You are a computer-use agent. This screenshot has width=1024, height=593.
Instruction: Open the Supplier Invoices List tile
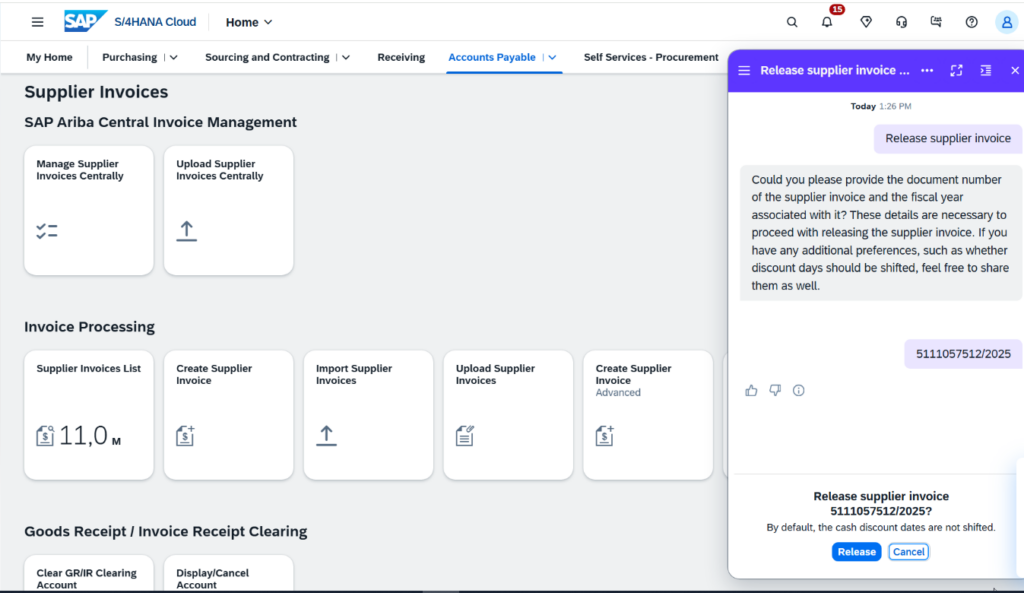(x=89, y=414)
